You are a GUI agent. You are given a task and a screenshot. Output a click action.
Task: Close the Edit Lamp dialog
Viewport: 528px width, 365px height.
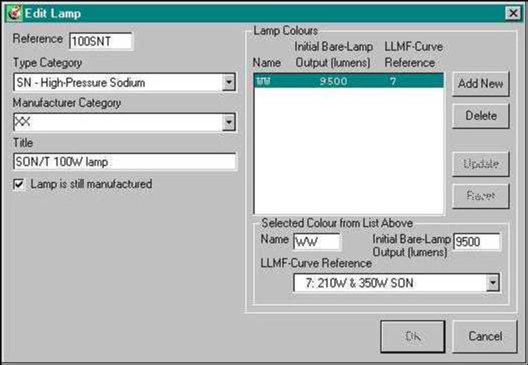point(513,13)
